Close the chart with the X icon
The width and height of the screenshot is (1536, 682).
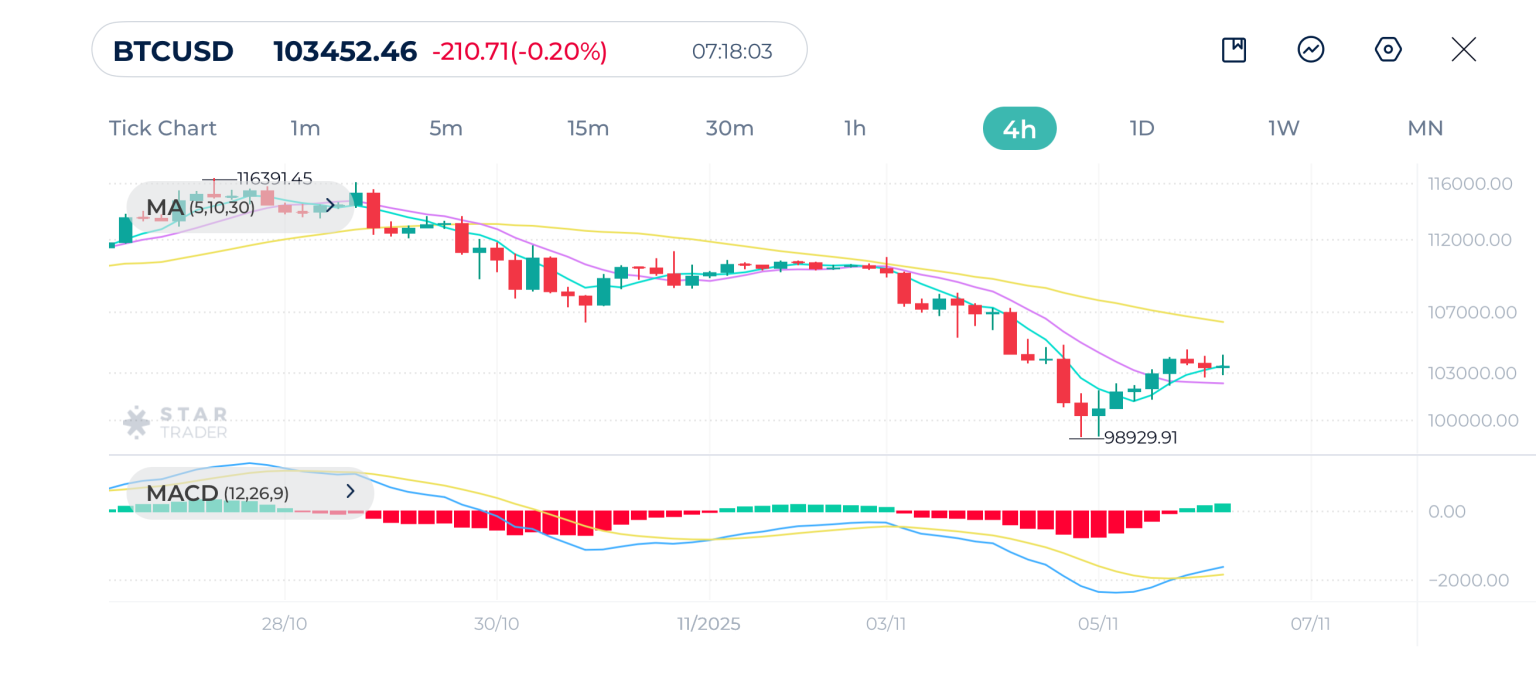(x=1464, y=50)
